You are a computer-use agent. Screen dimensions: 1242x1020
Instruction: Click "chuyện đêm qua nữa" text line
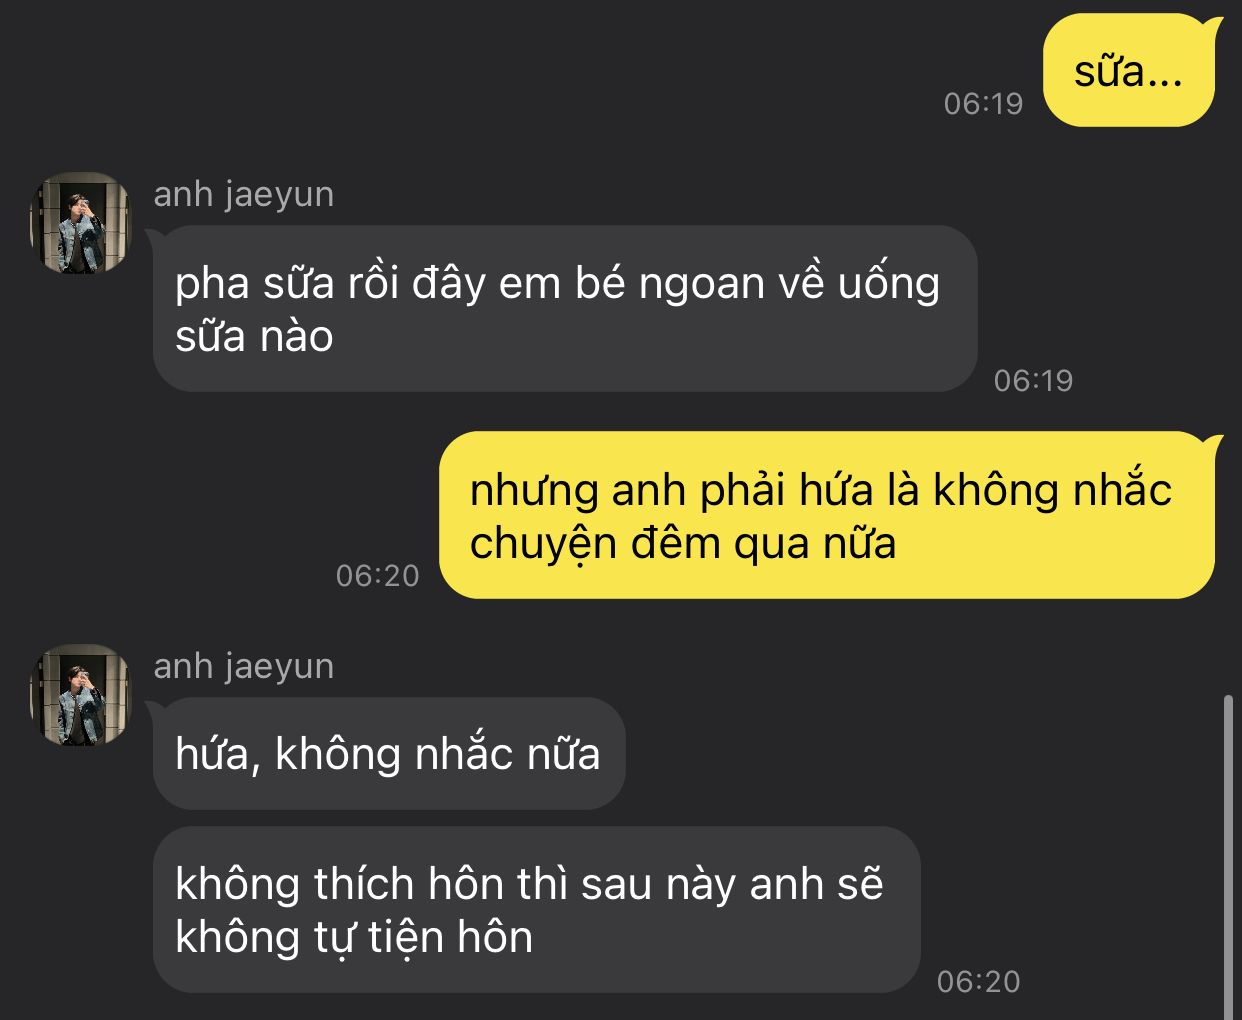683,544
